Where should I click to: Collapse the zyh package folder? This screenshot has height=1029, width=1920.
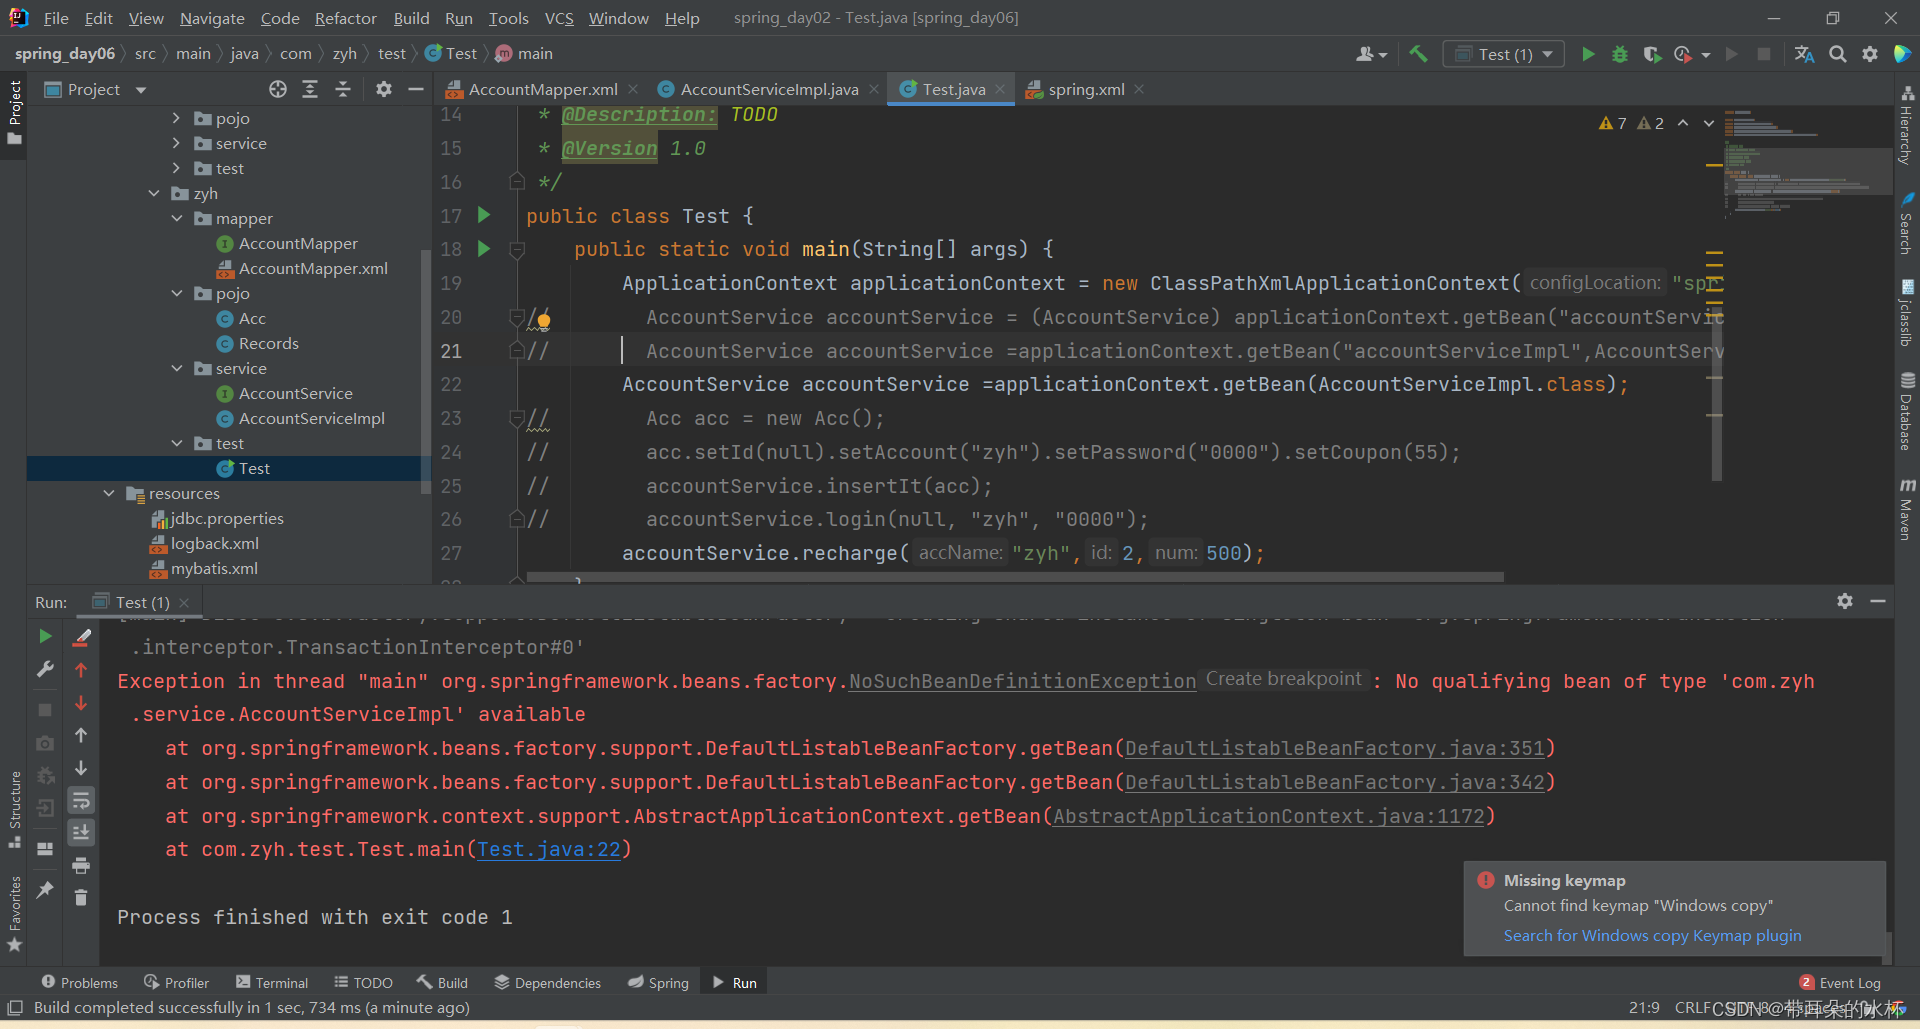[154, 193]
